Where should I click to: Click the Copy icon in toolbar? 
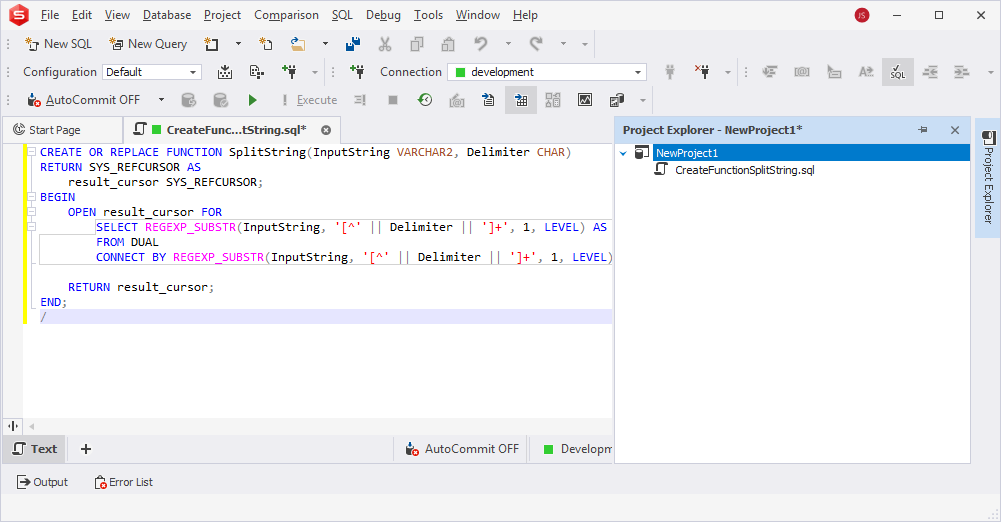[417, 44]
